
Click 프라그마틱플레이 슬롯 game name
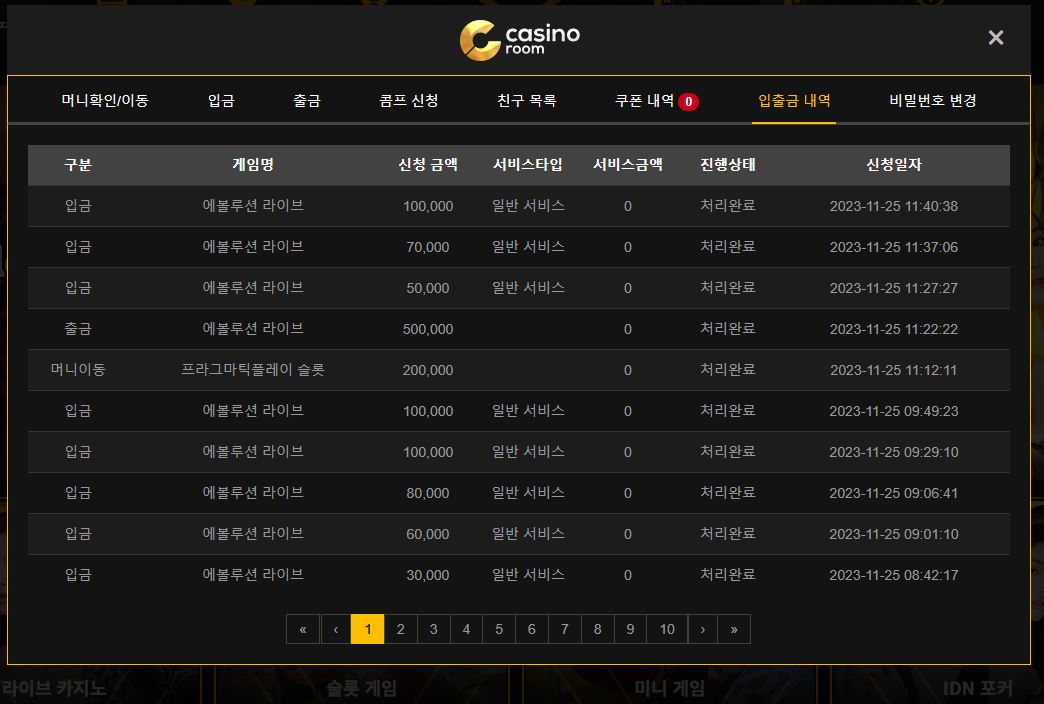[x=253, y=370]
